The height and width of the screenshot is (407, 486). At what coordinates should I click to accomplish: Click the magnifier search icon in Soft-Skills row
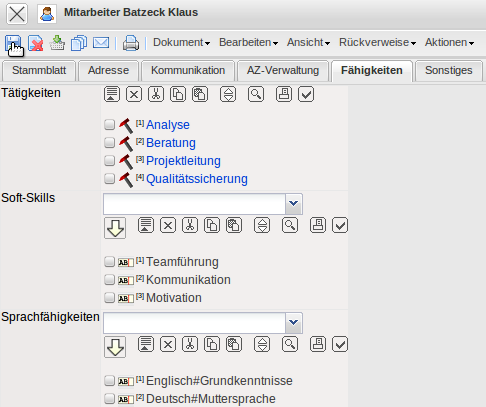tap(290, 225)
